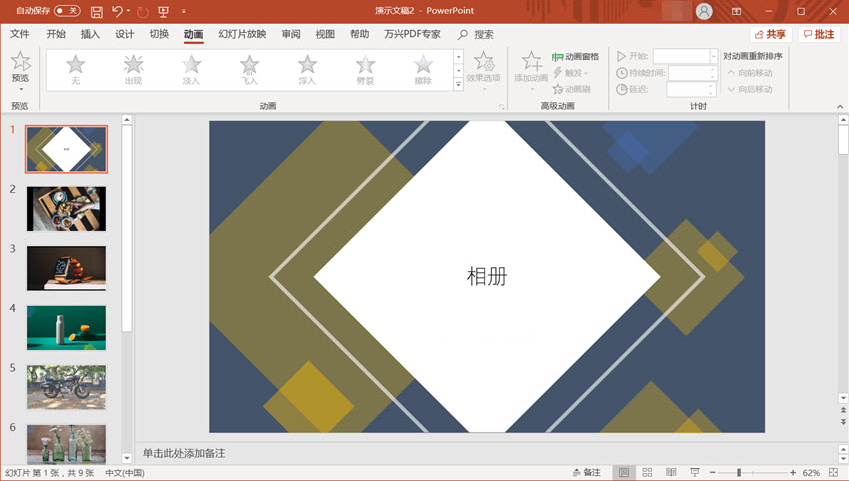This screenshot has width=849, height=481.
Task: Open the 万兴PDF专家 tab
Action: (413, 34)
